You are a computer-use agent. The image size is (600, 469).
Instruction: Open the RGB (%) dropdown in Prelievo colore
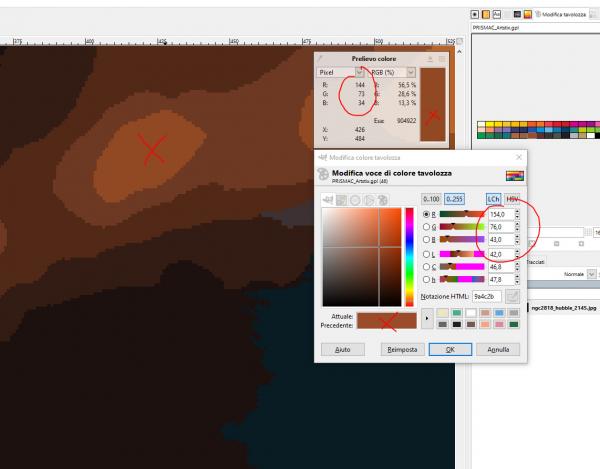click(392, 72)
